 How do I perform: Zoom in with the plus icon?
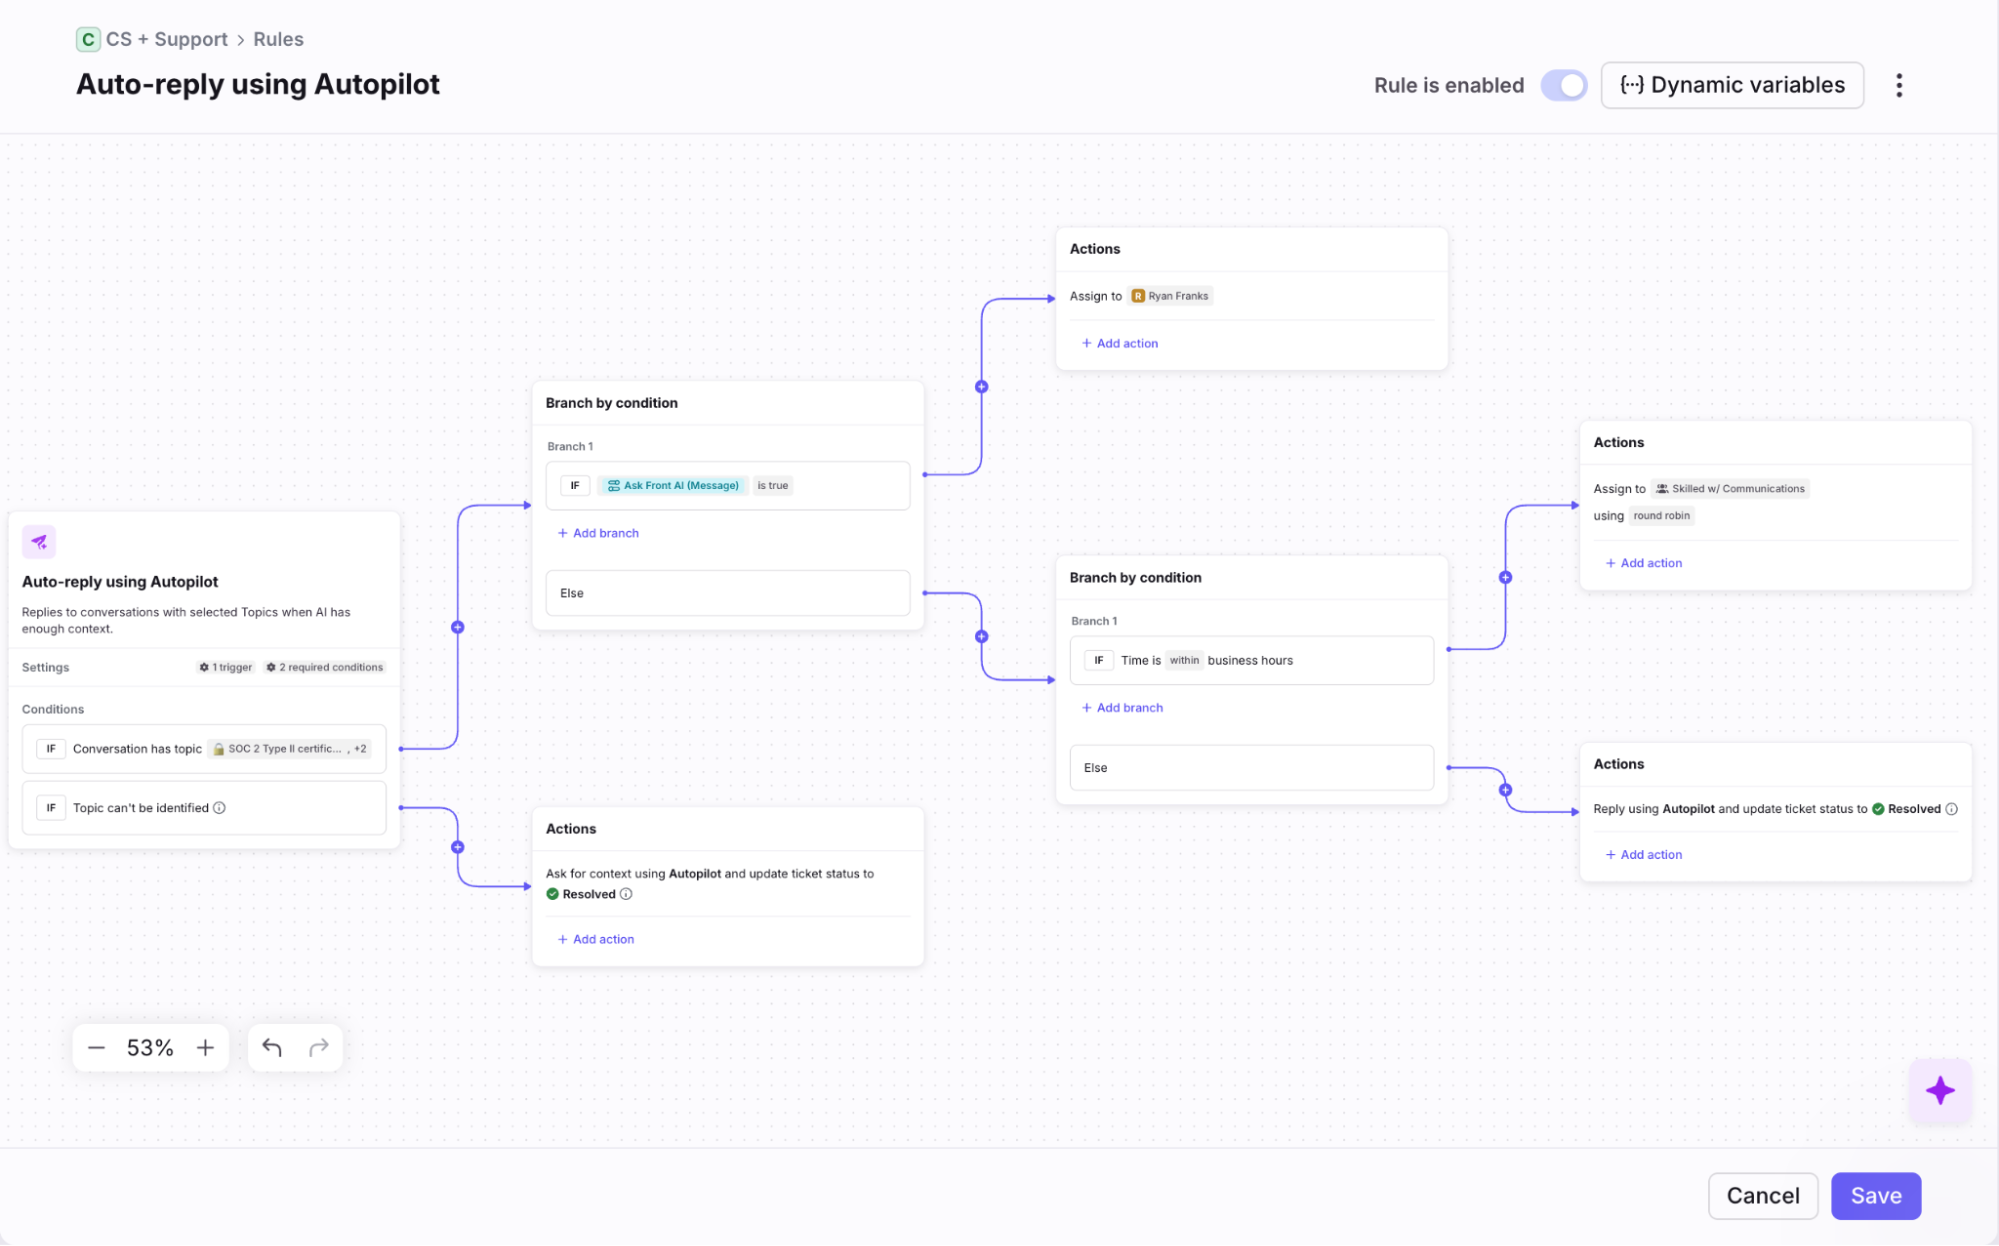[x=205, y=1047]
